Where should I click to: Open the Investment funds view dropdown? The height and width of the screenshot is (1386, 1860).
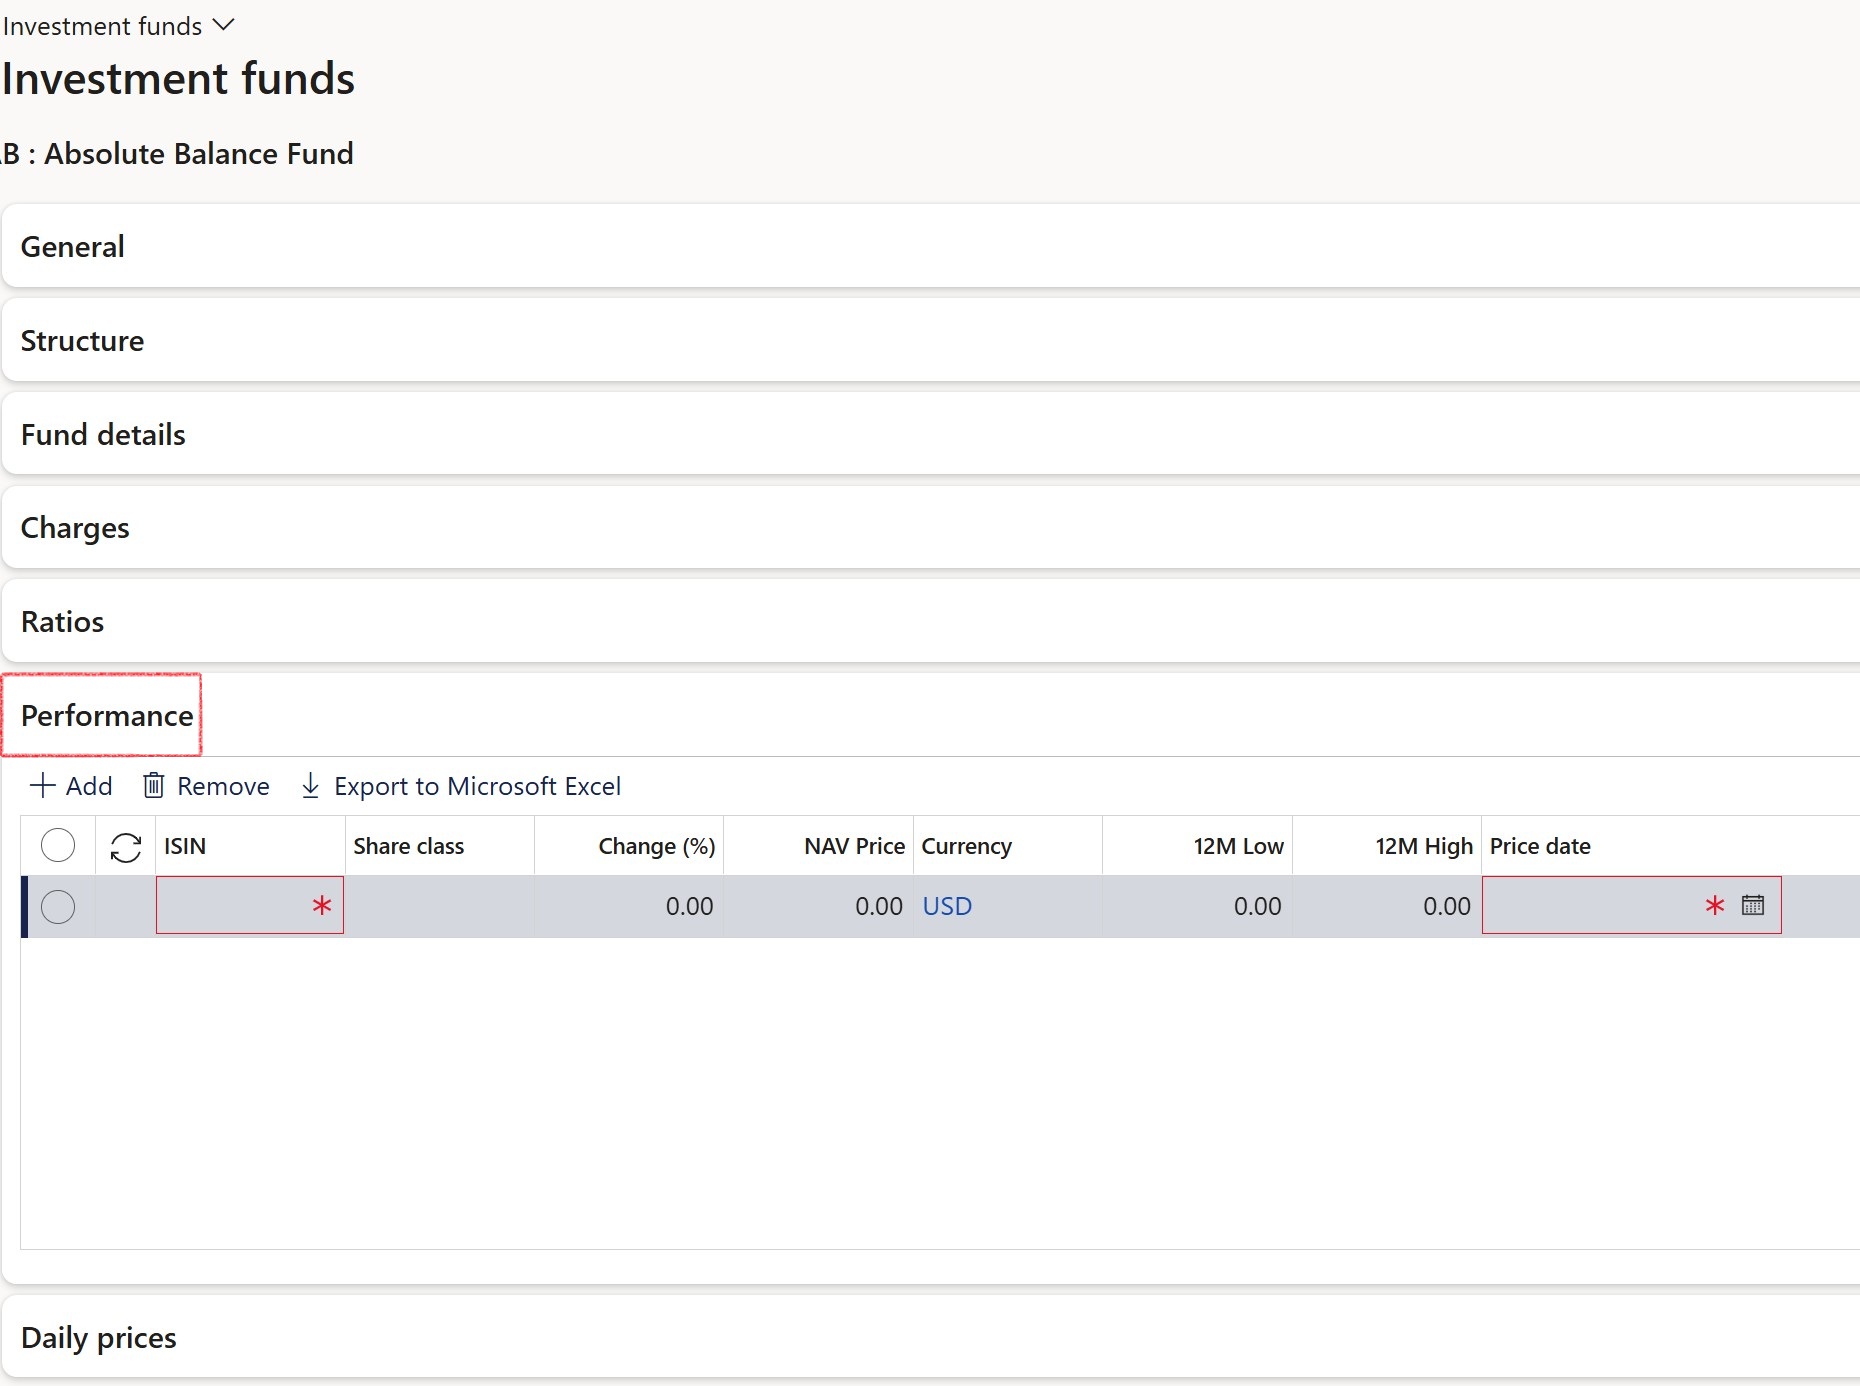118,26
